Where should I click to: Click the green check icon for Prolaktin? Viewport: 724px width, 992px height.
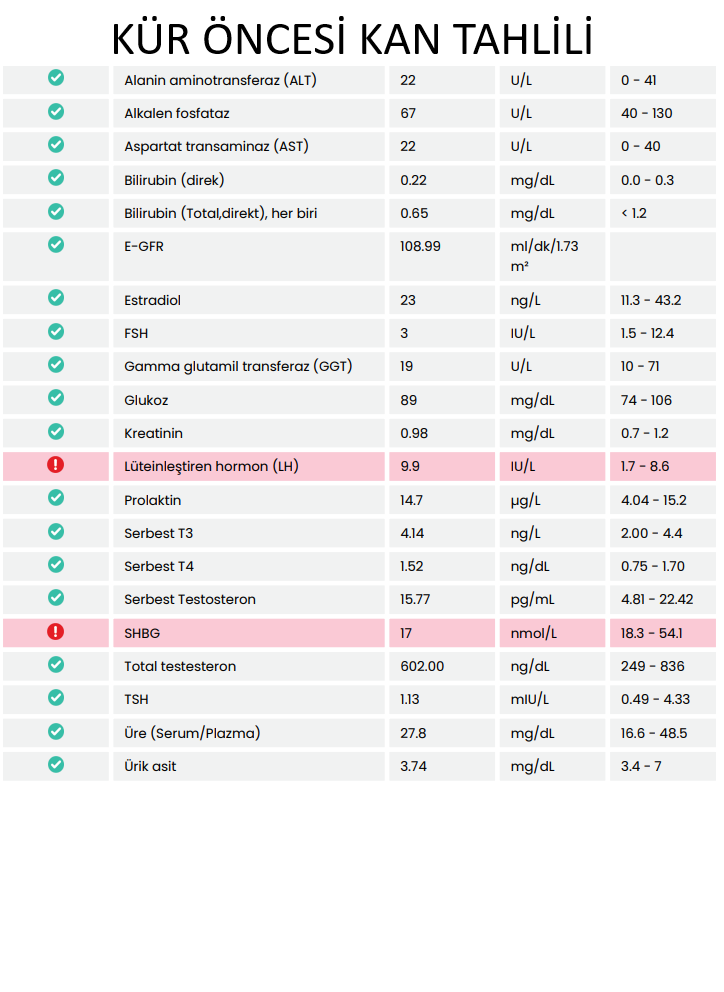56,498
